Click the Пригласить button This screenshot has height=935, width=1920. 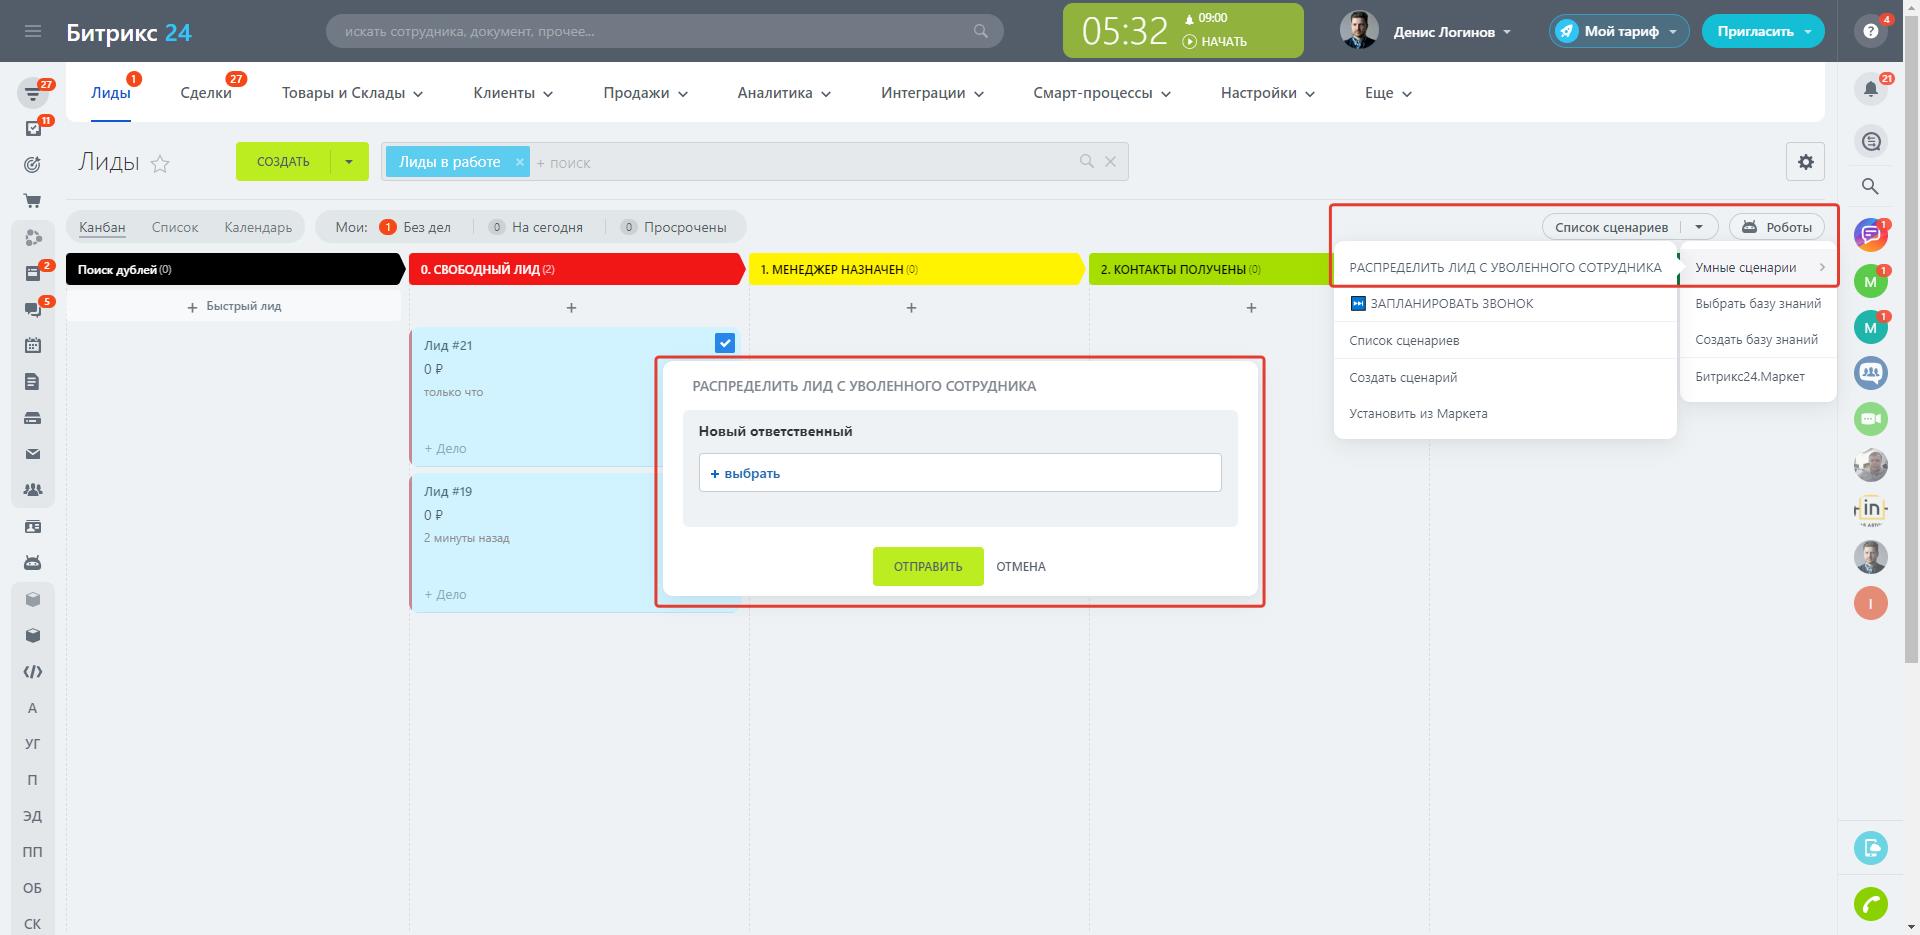coord(1763,31)
